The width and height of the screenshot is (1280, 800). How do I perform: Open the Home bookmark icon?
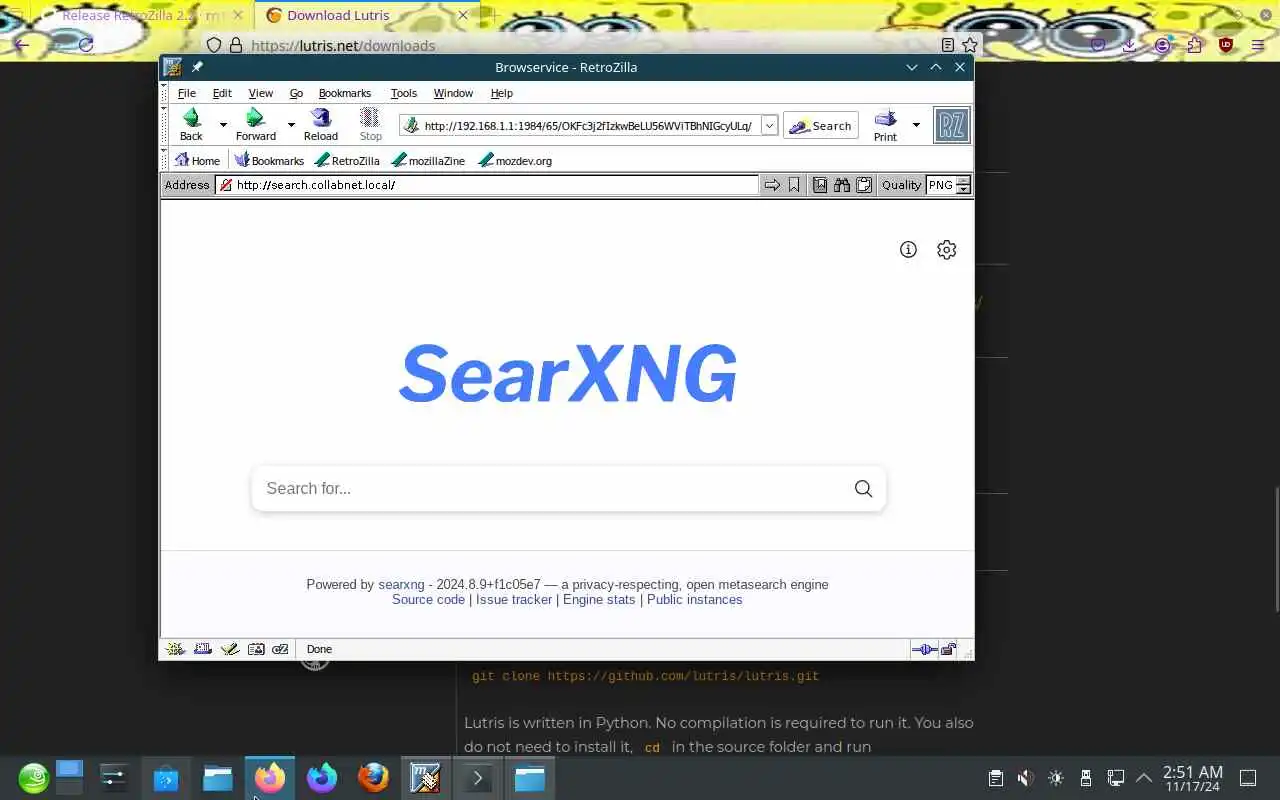click(x=182, y=160)
